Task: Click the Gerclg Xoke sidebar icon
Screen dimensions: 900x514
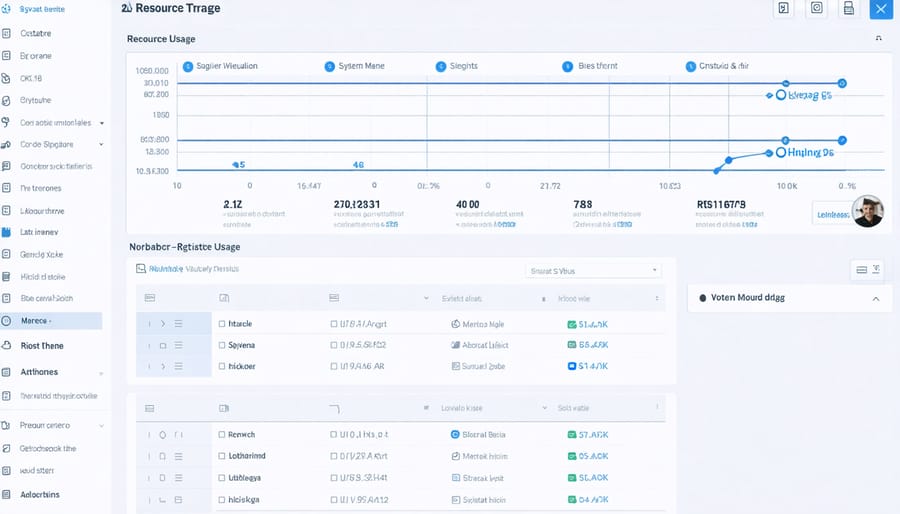Action: [6, 254]
